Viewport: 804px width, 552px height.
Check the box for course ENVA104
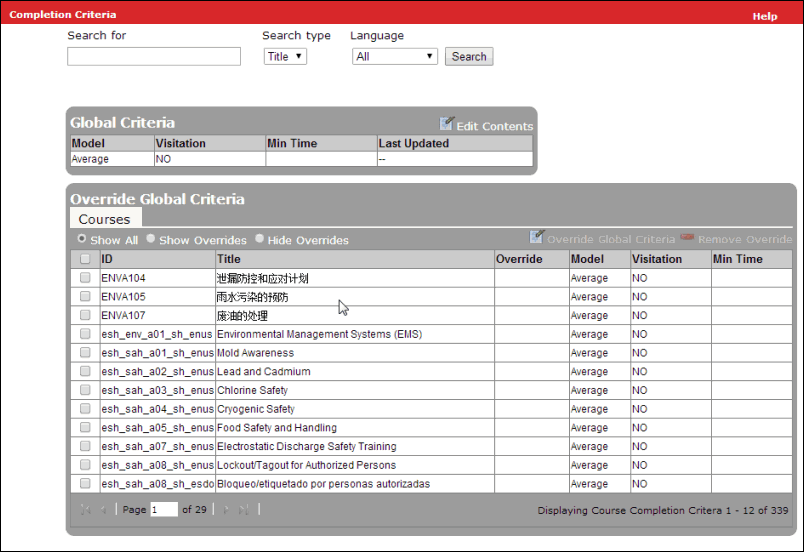pyautogui.click(x=85, y=278)
